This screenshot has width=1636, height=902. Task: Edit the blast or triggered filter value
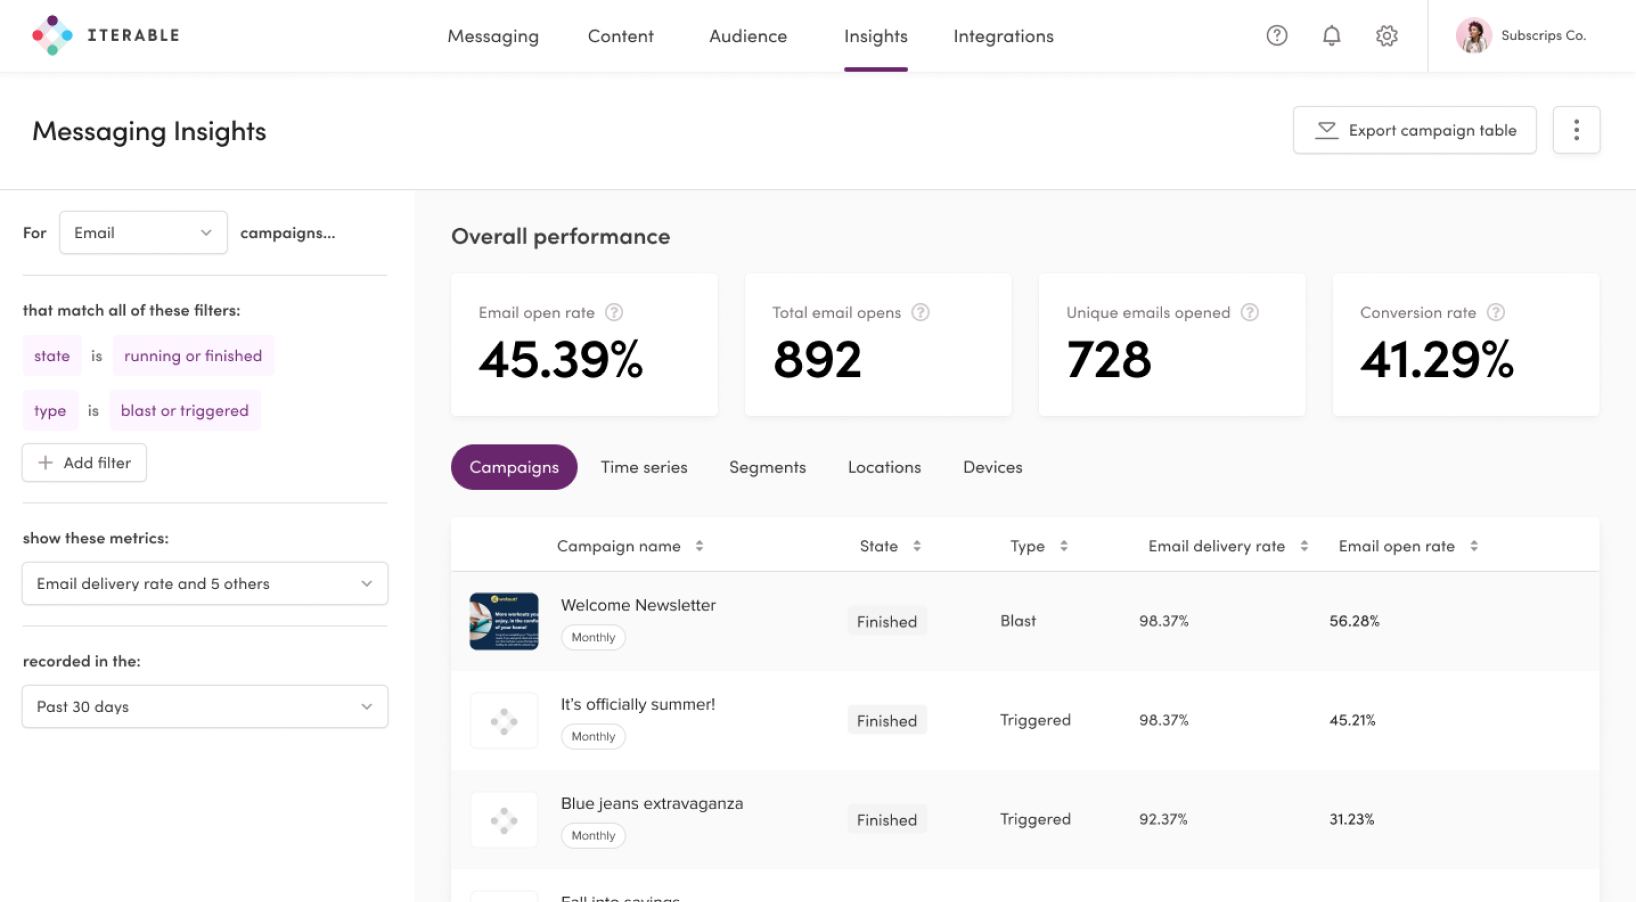(x=185, y=411)
